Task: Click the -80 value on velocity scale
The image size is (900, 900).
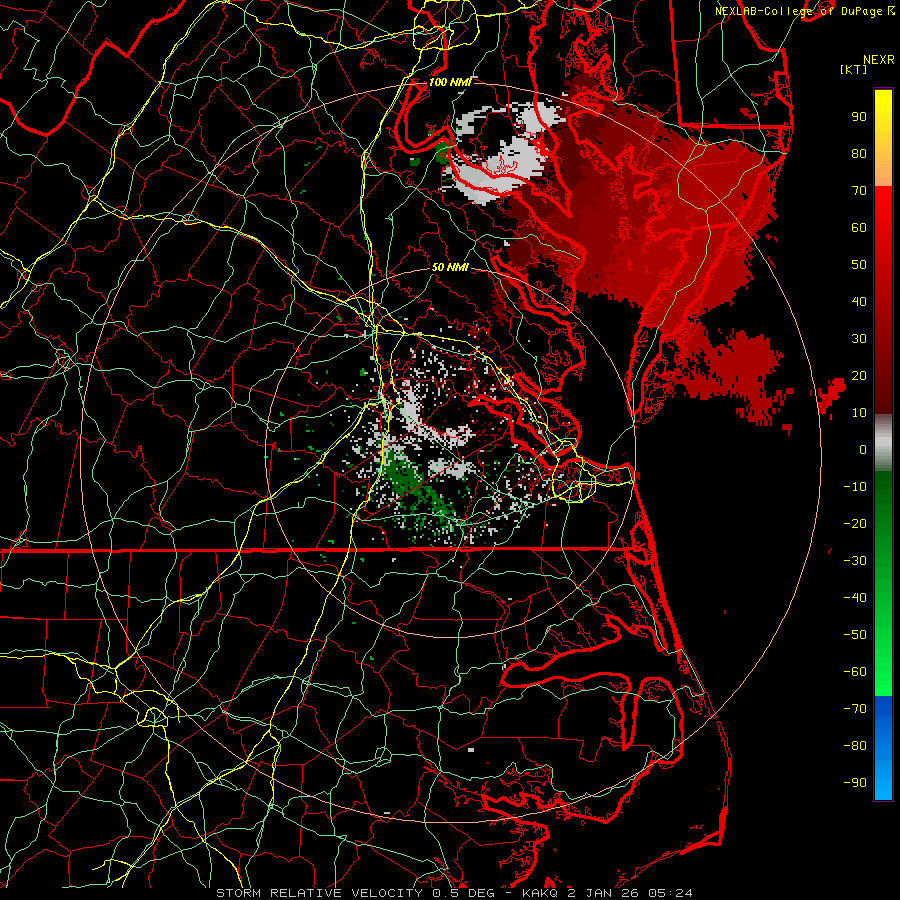Action: [x=855, y=746]
